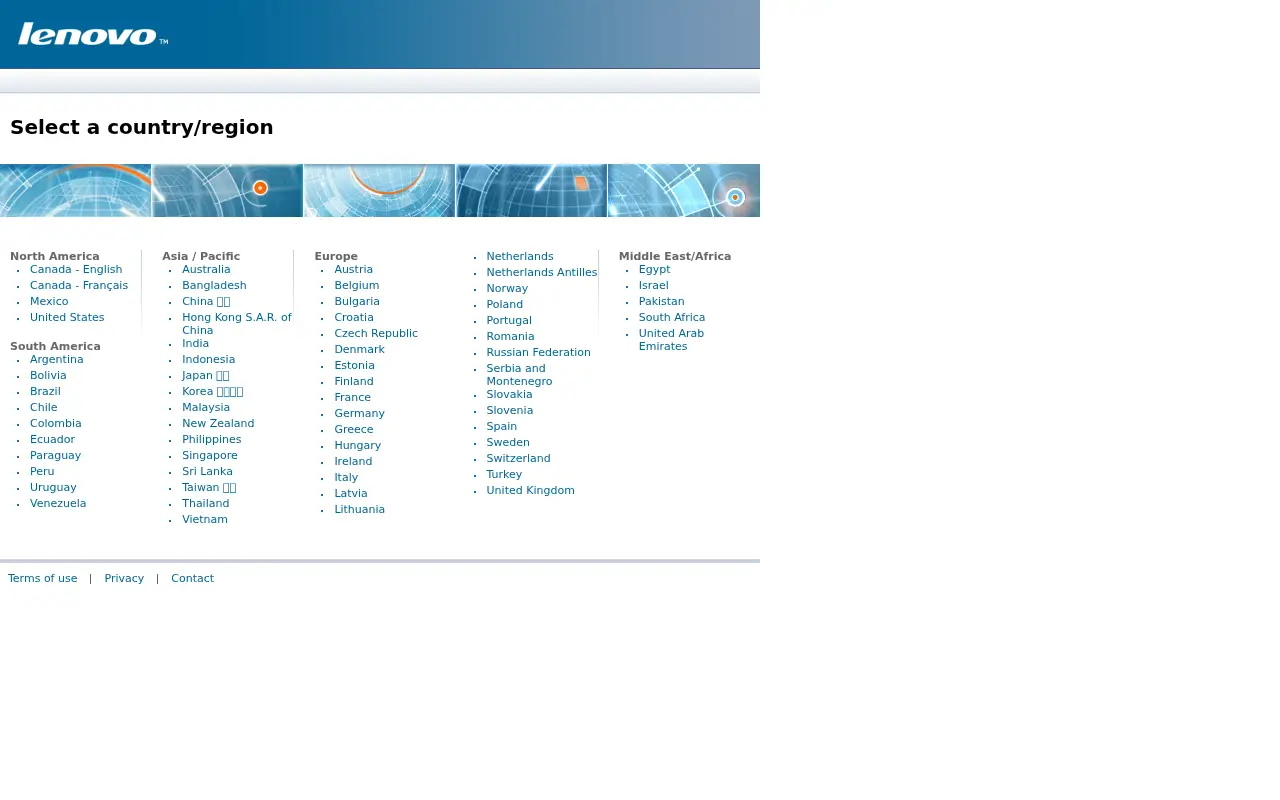Select Ireland

[x=353, y=461]
